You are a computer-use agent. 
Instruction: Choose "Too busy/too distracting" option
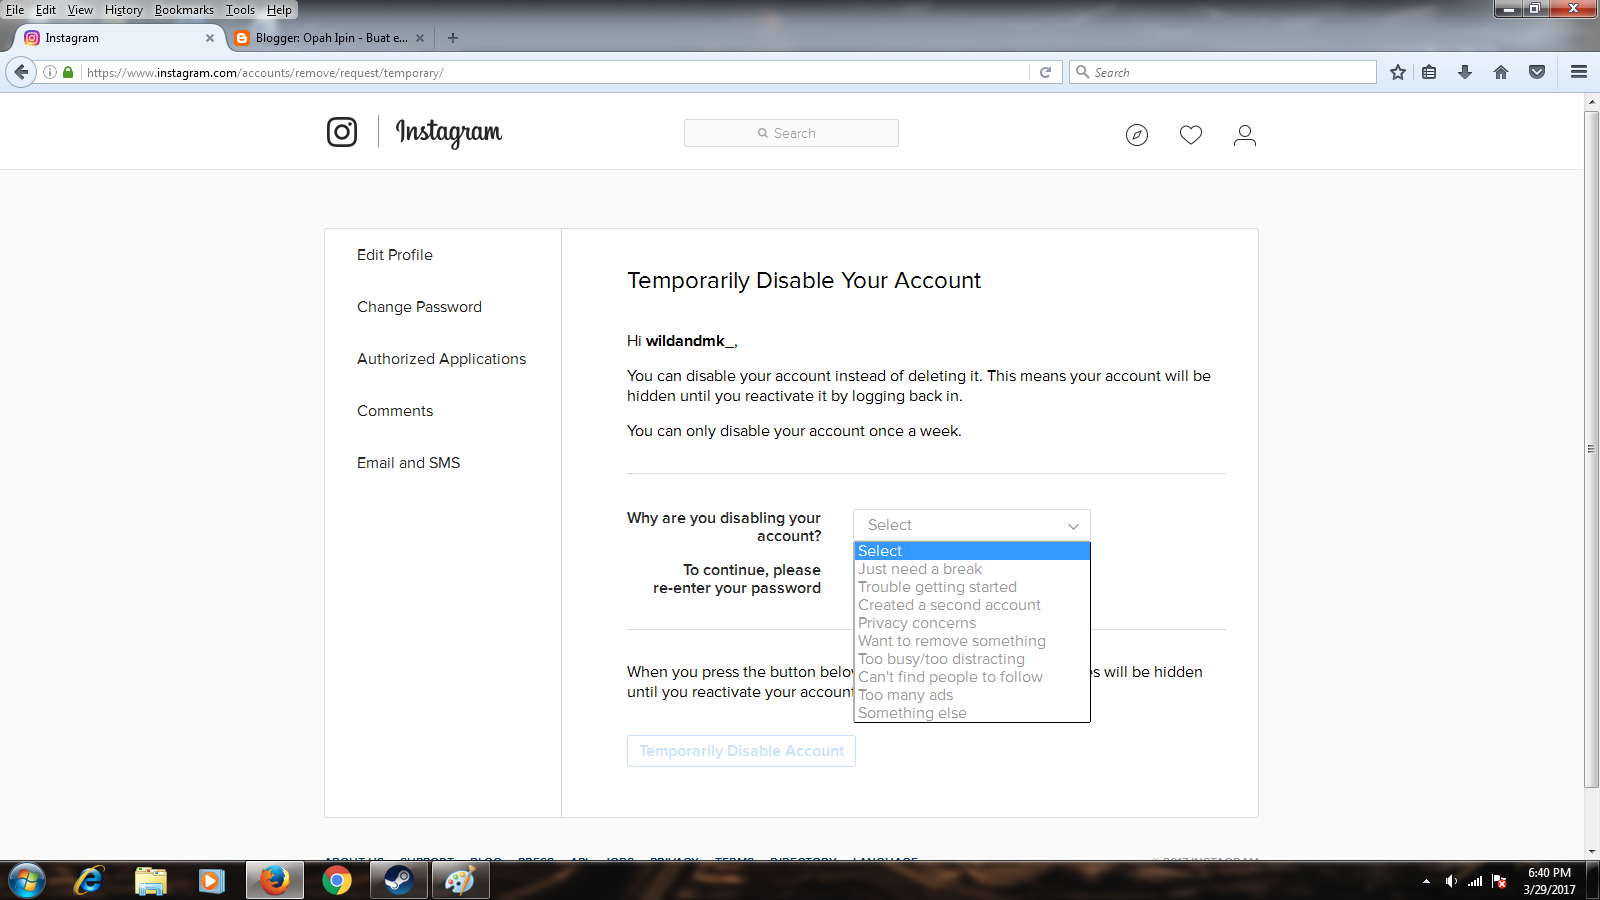pos(972,659)
